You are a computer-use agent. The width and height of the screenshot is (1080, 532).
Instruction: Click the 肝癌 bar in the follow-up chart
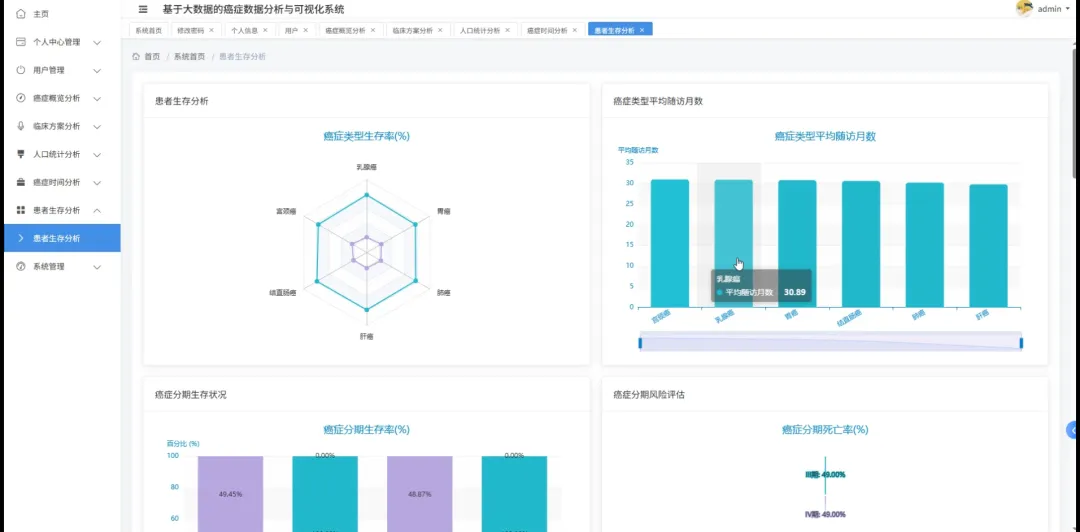[x=988, y=246]
